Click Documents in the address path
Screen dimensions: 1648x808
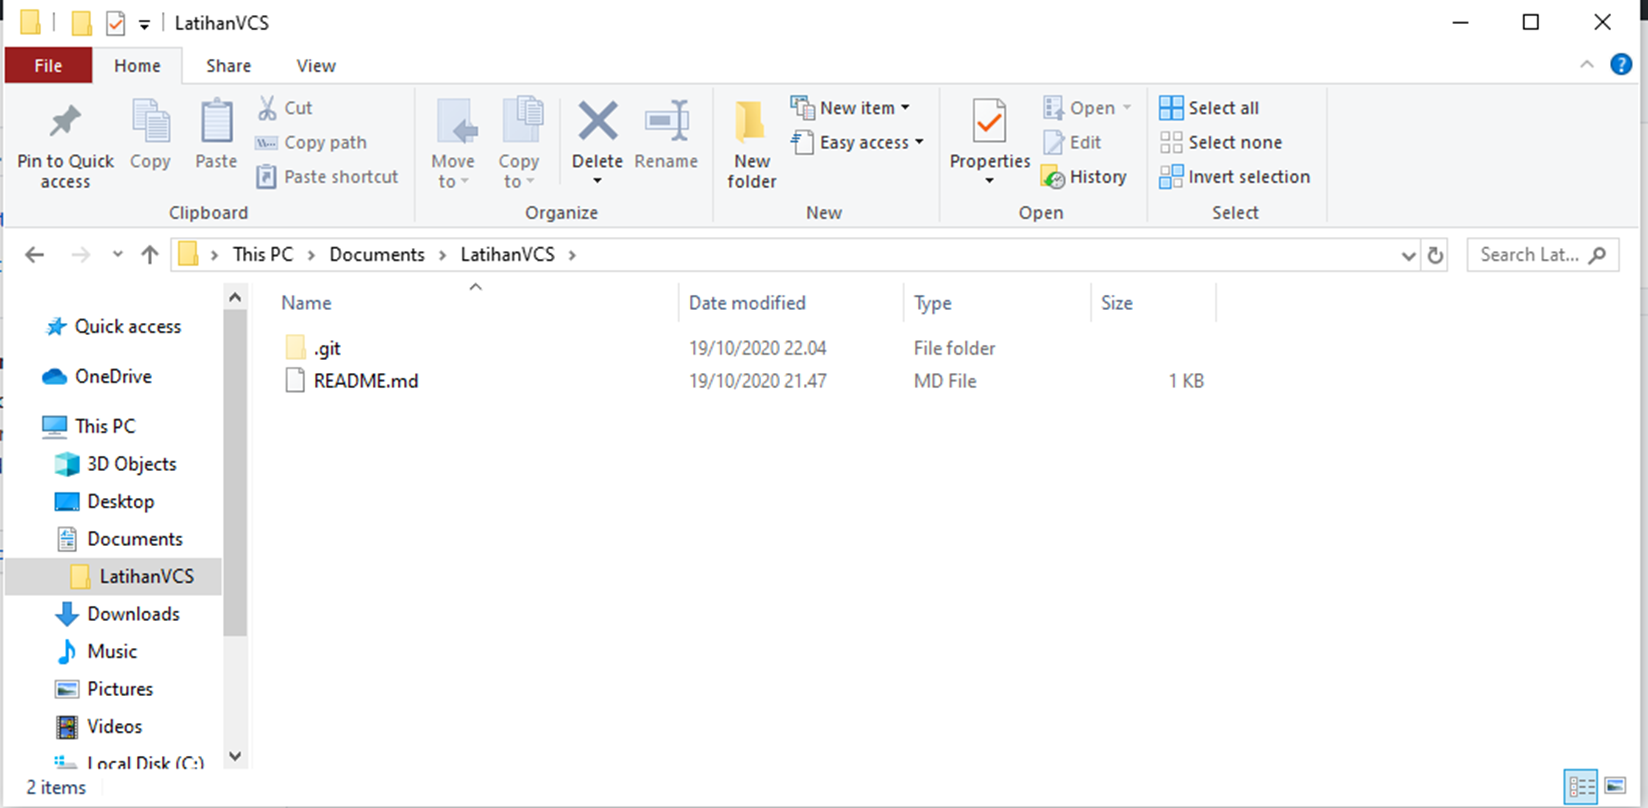tap(377, 255)
